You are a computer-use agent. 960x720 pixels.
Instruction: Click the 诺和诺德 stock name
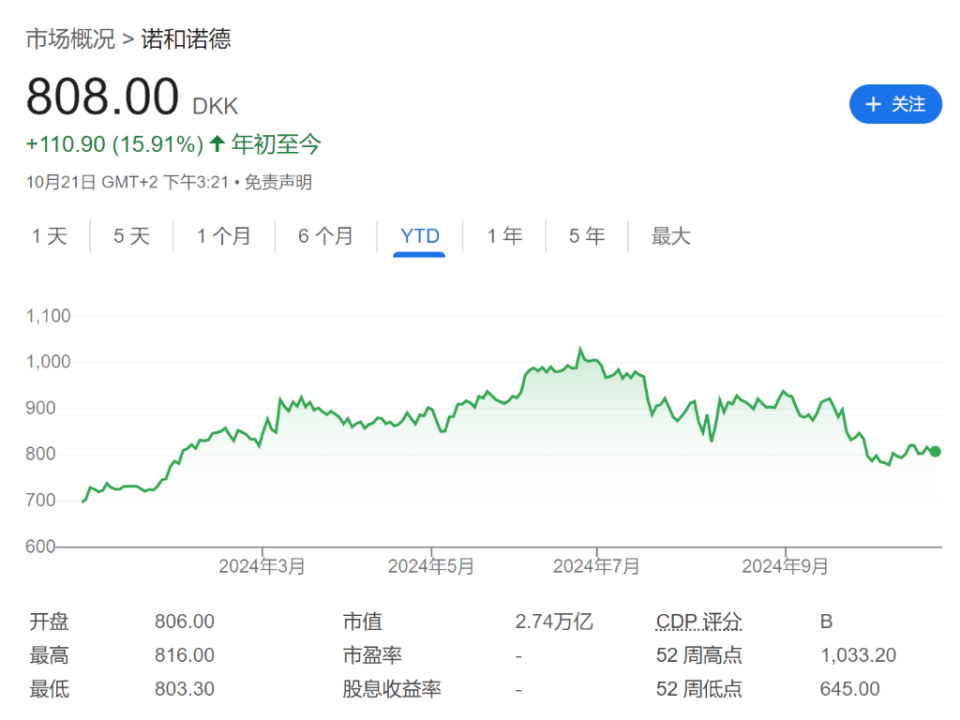click(x=186, y=39)
